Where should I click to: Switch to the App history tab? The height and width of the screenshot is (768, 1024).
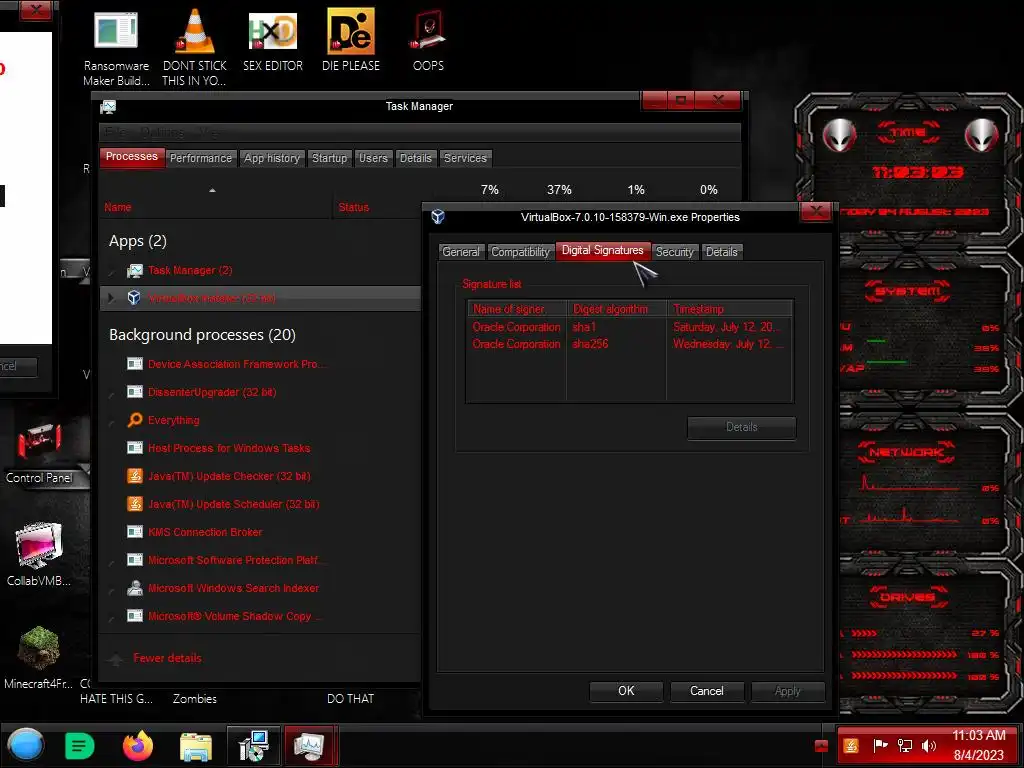pos(272,158)
